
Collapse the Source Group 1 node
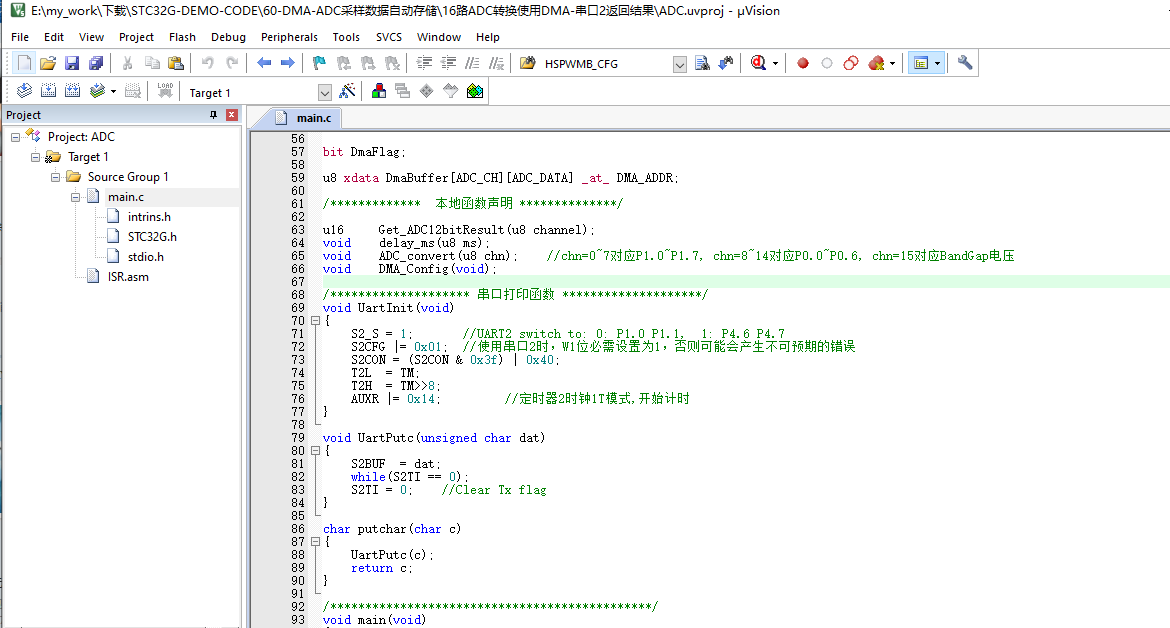point(55,178)
